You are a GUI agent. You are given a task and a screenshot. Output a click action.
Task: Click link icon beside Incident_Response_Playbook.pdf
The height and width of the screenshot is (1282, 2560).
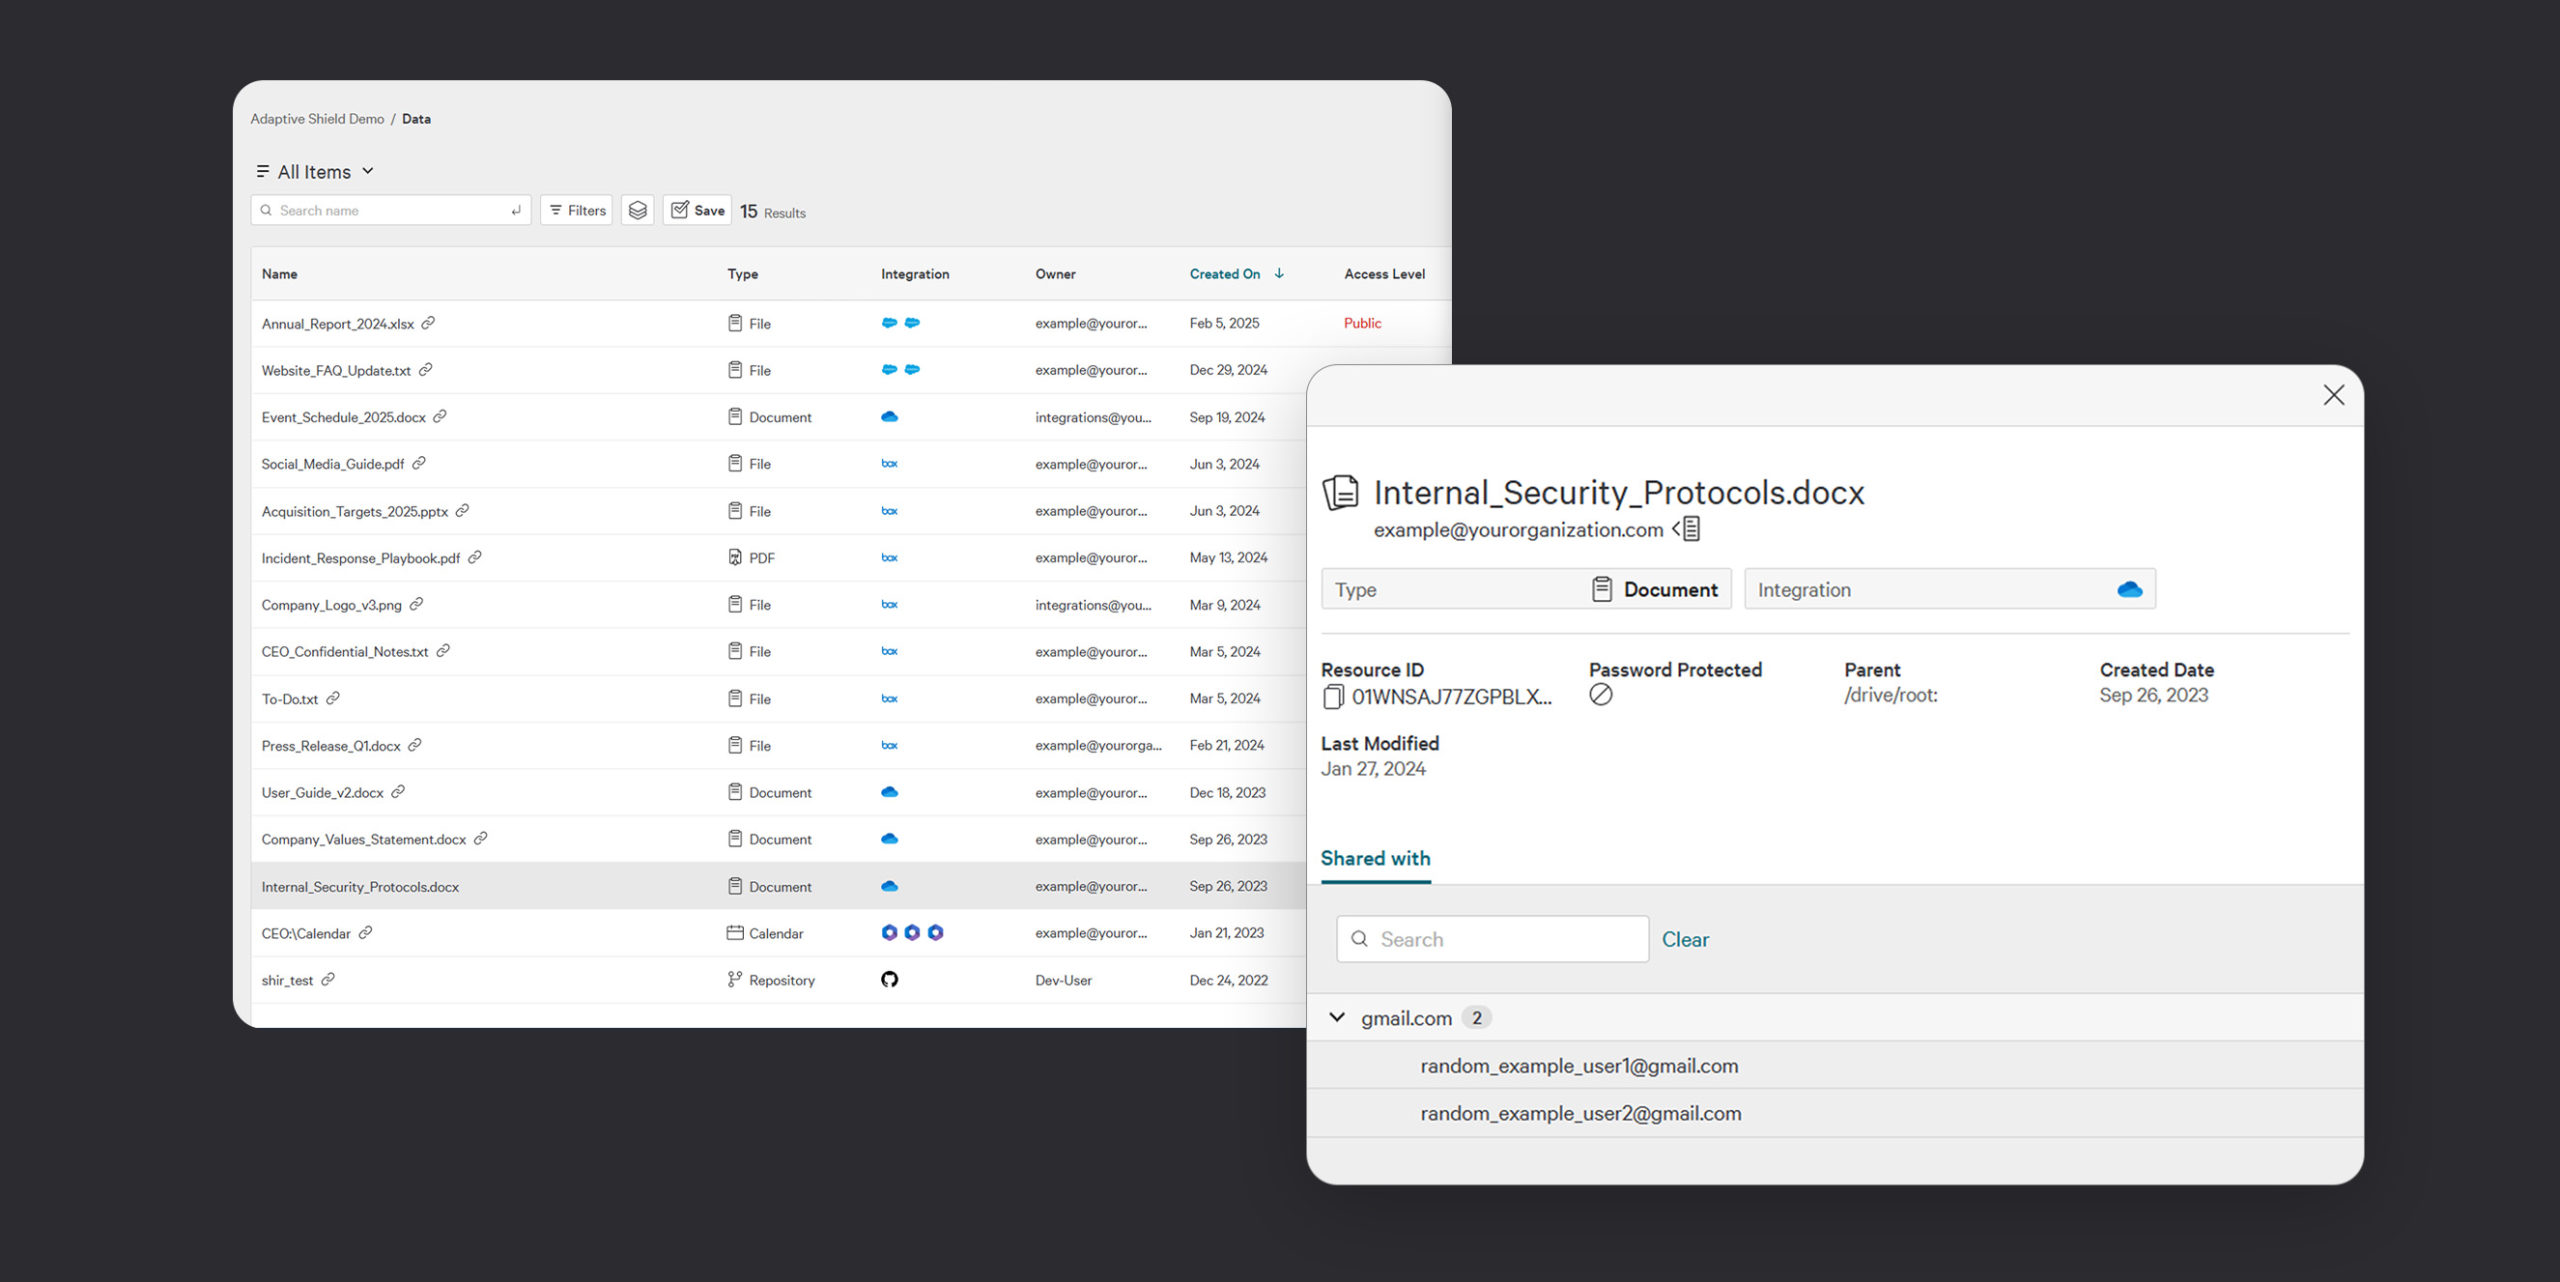475,557
